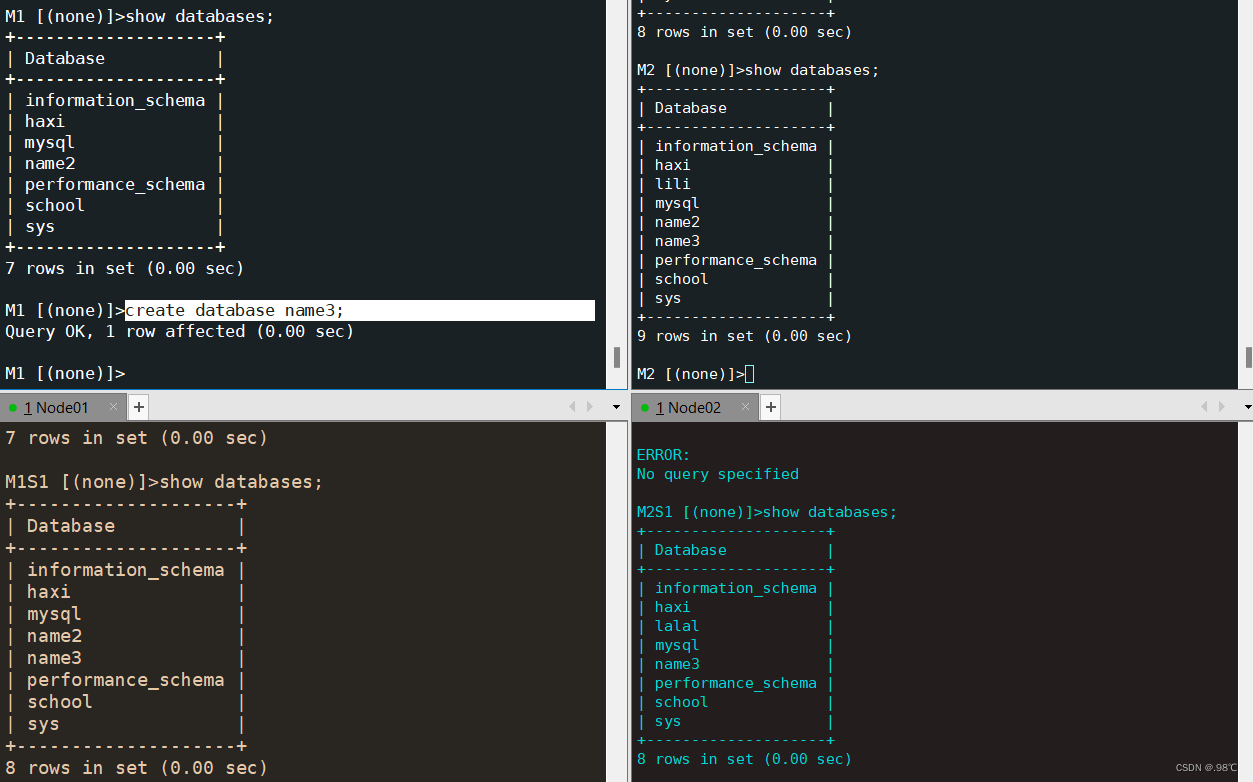Click 'name3' row in the M1S1 pane

(54, 658)
